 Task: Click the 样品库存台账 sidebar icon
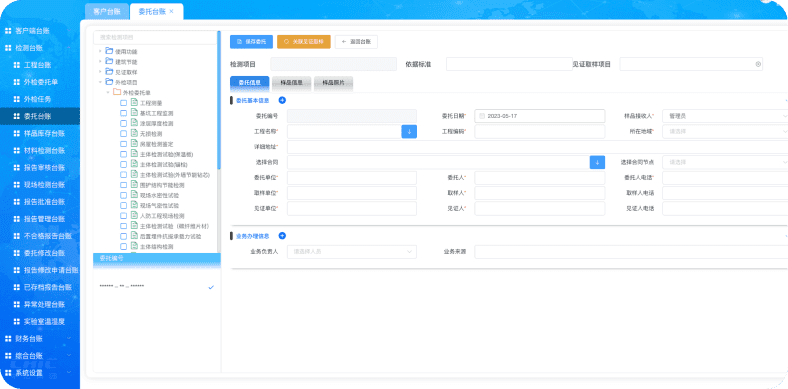[16, 134]
